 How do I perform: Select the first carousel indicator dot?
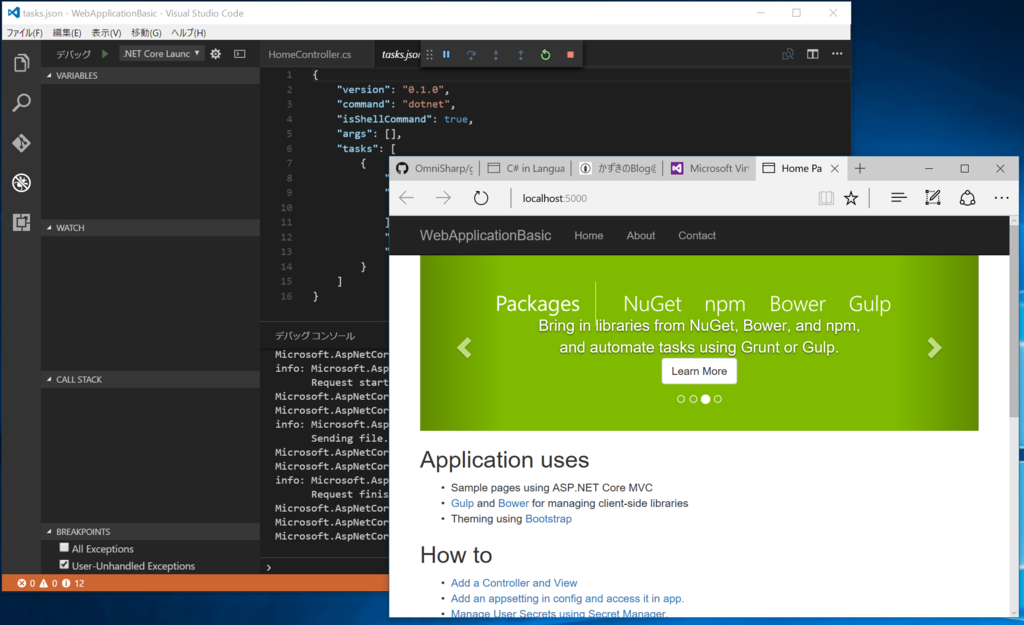click(681, 399)
